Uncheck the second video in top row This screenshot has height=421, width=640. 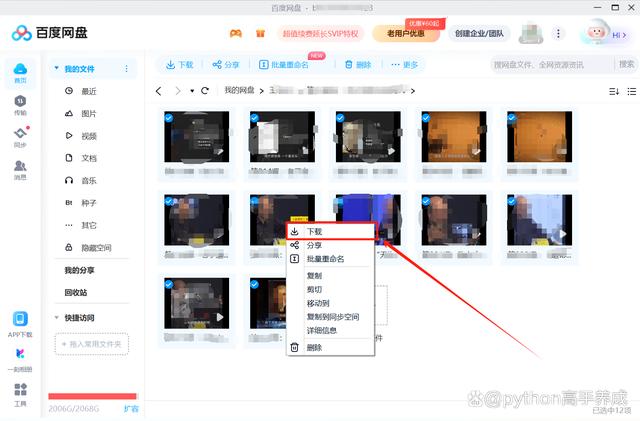click(x=254, y=118)
